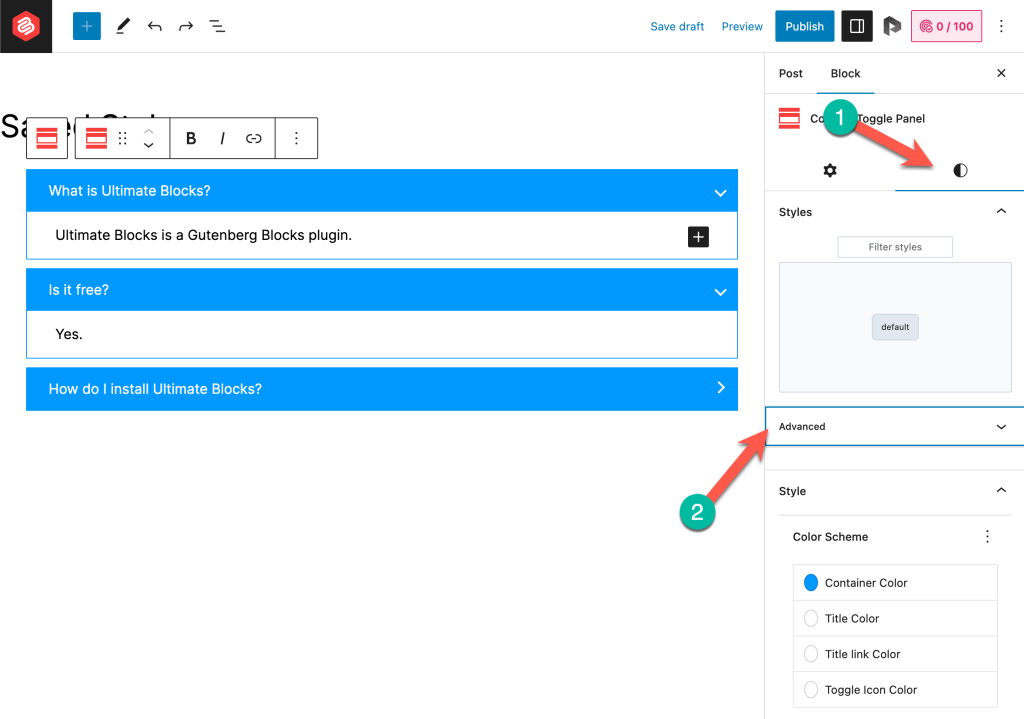The height and width of the screenshot is (719, 1024).
Task: Collapse the 'Is it free?' panel
Action: 720,292
